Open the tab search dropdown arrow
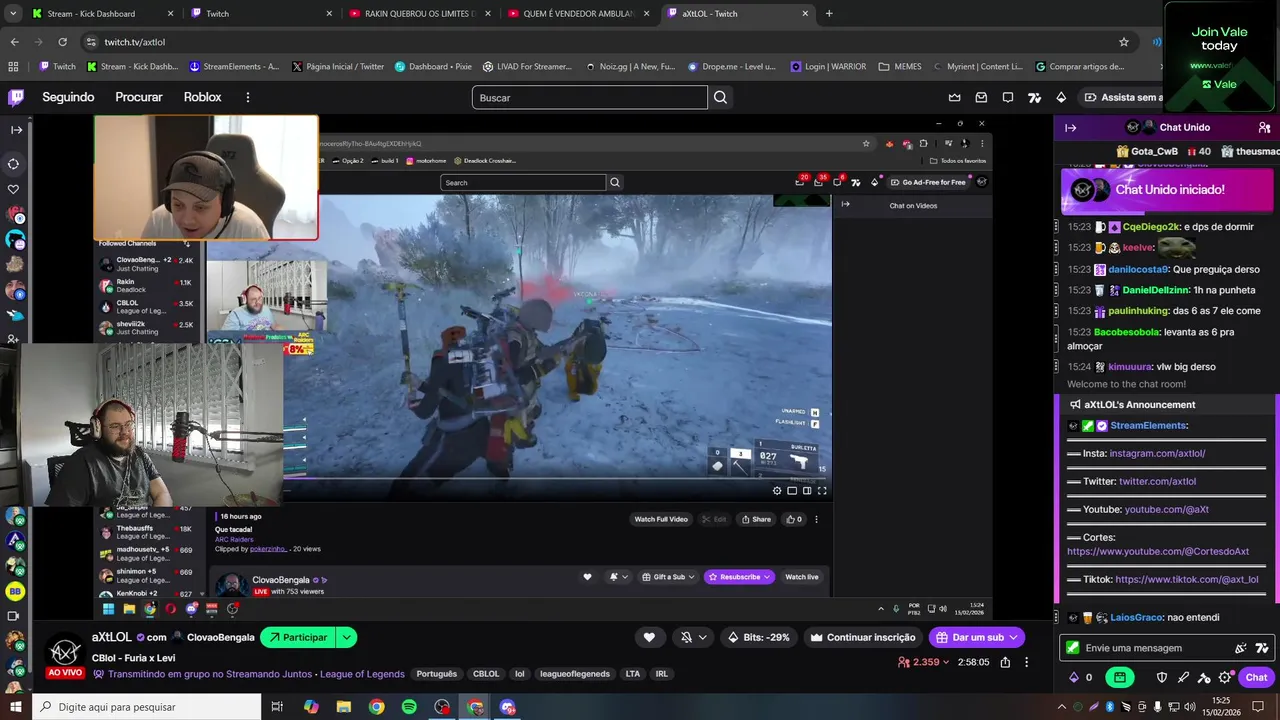This screenshot has height=720, width=1280. click(x=13, y=14)
